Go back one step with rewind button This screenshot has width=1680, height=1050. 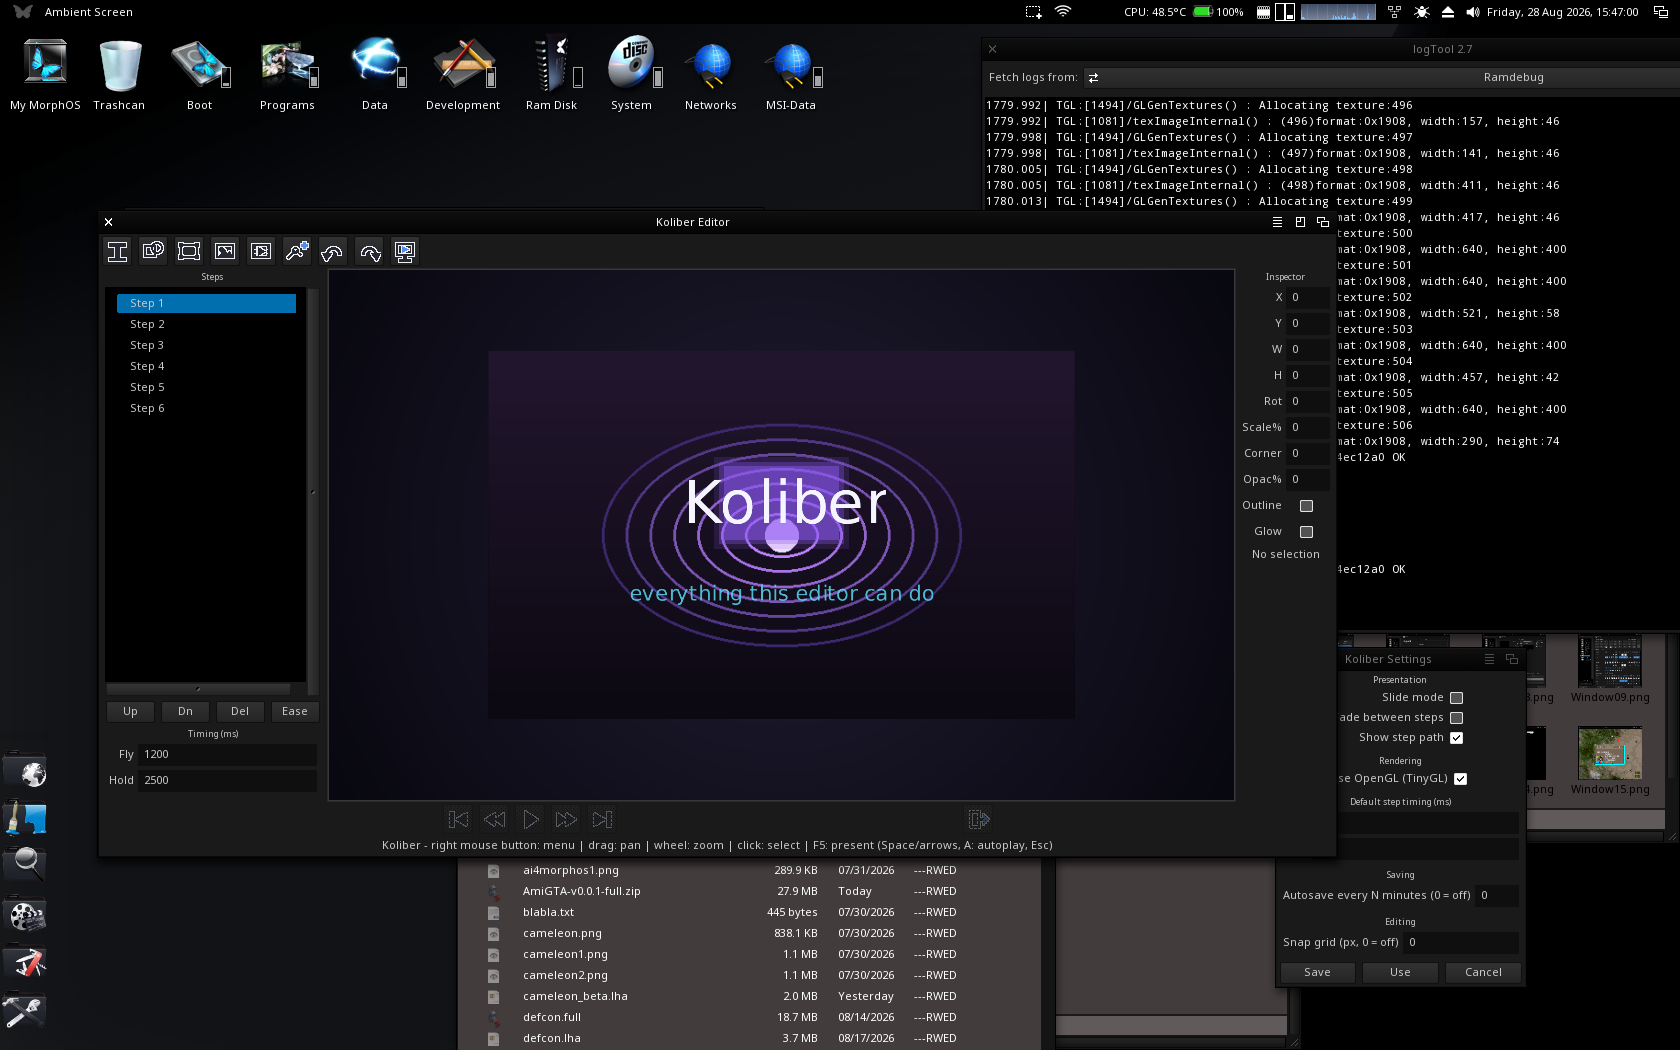click(x=494, y=820)
